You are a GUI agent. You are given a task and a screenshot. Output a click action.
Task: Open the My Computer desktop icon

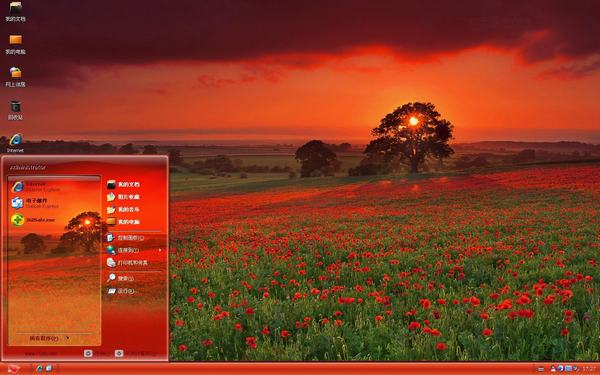click(15, 44)
